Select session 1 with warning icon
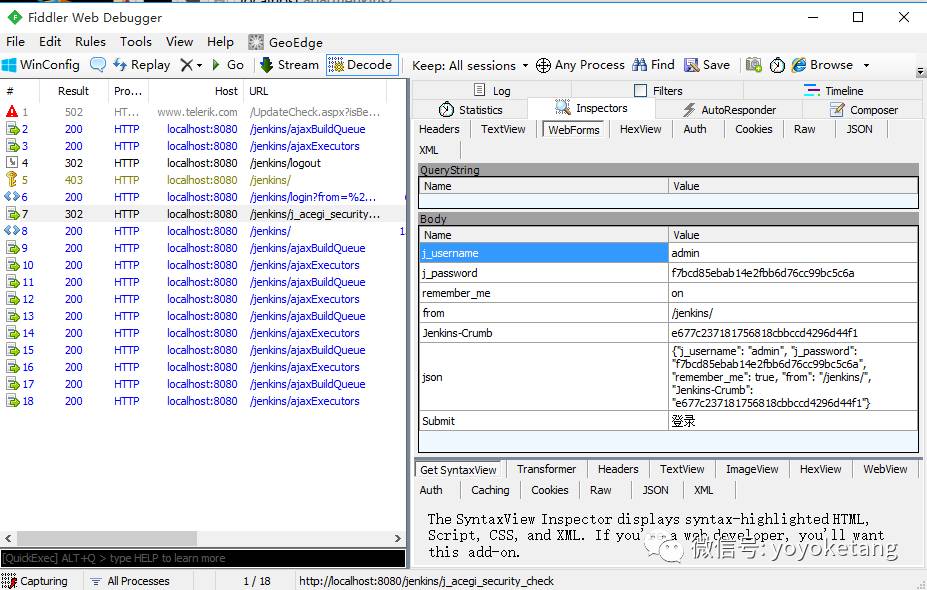Image resolution: width=927 pixels, height=590 pixels. pyautogui.click(x=202, y=112)
